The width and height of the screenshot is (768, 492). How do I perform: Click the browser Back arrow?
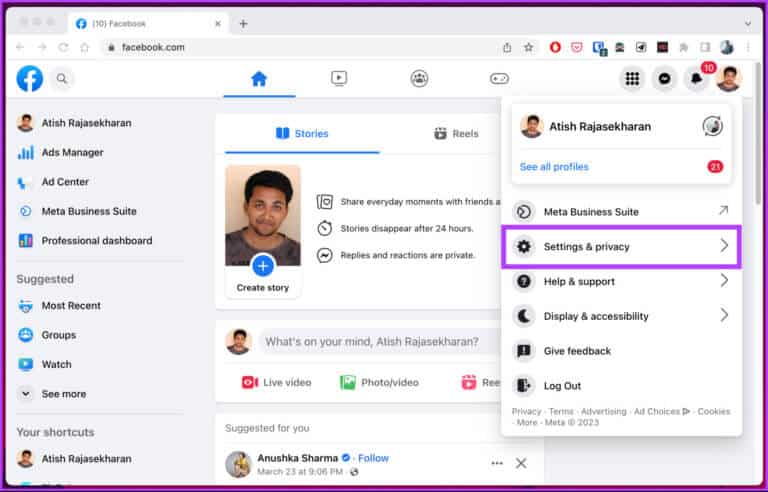pos(20,48)
